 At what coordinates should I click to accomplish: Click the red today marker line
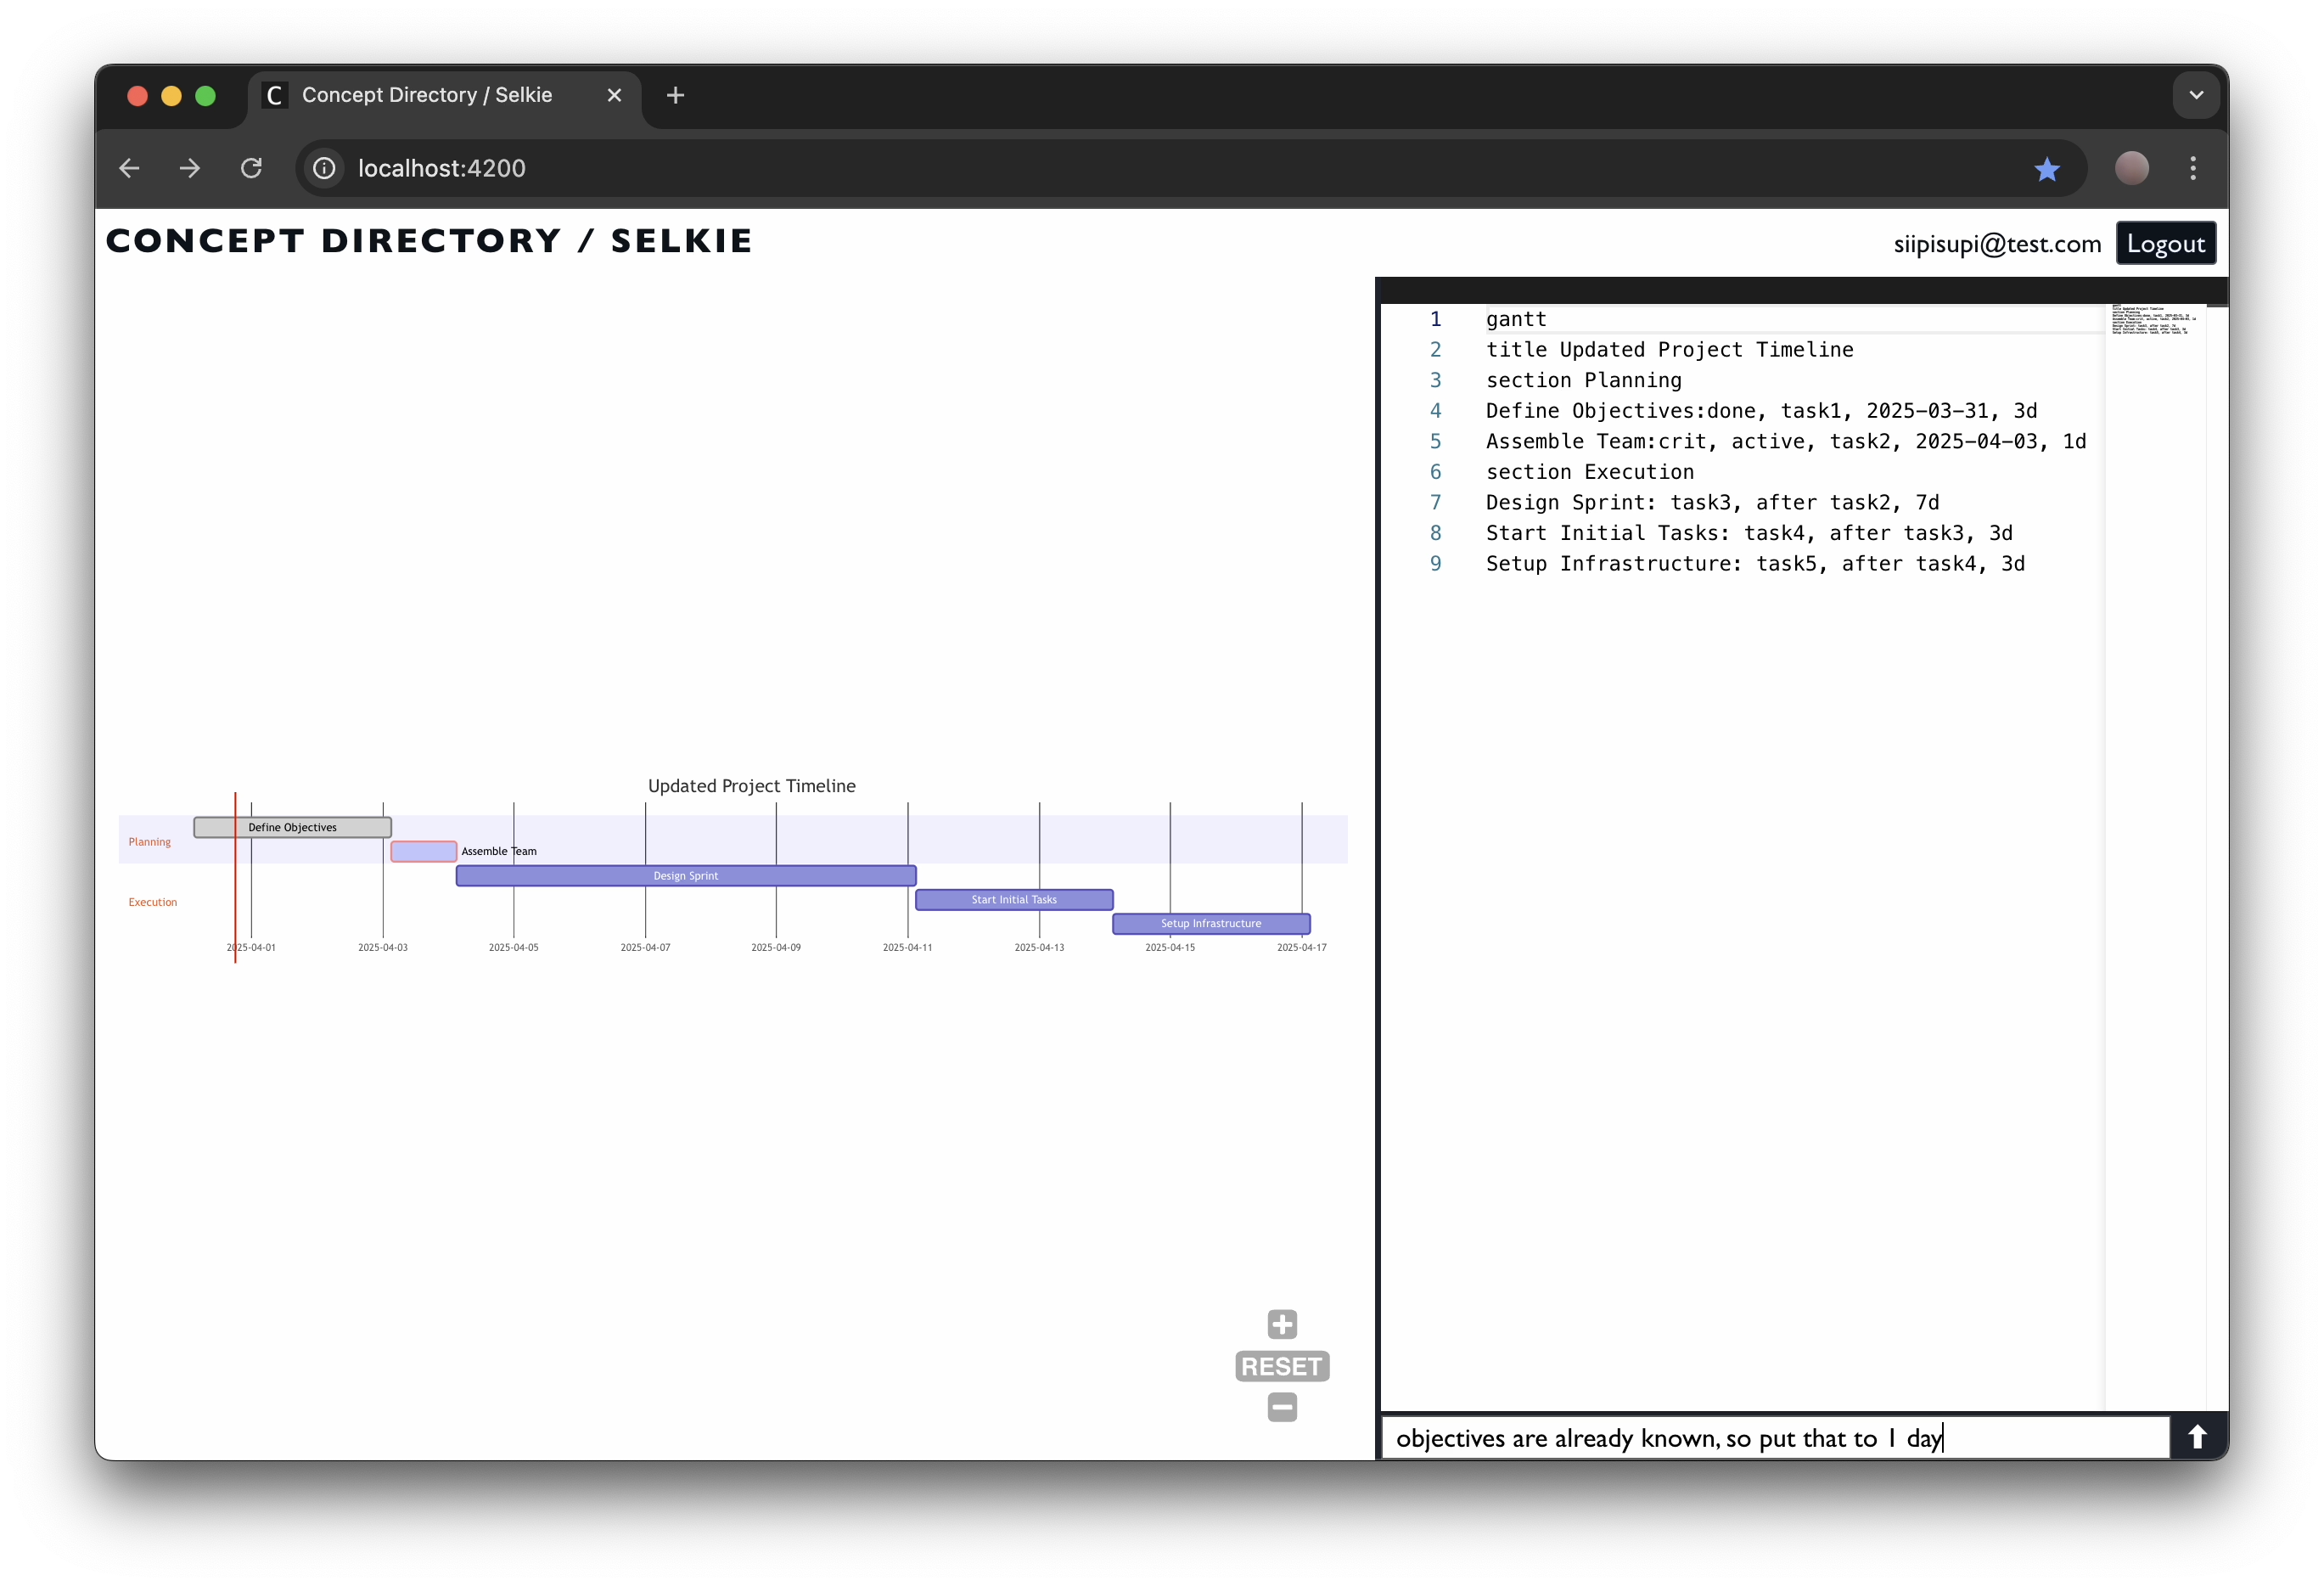coord(235,877)
